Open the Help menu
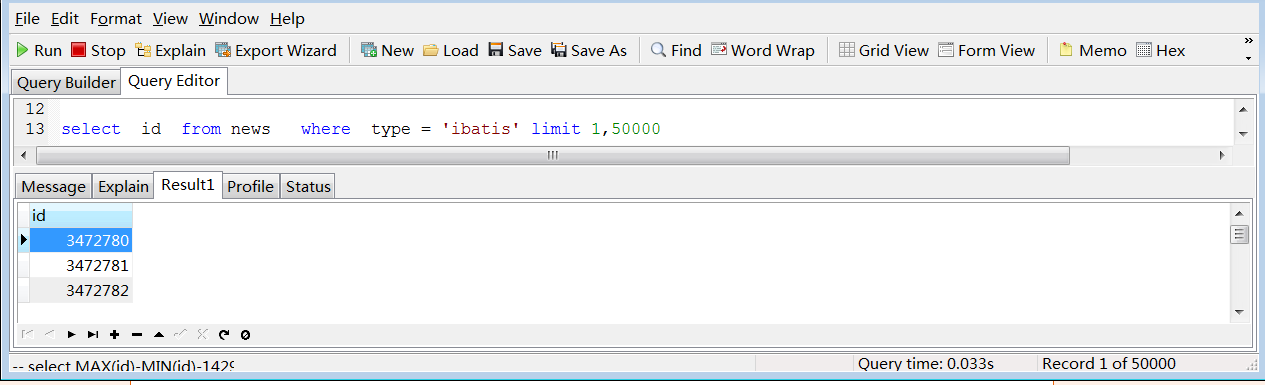 (287, 19)
